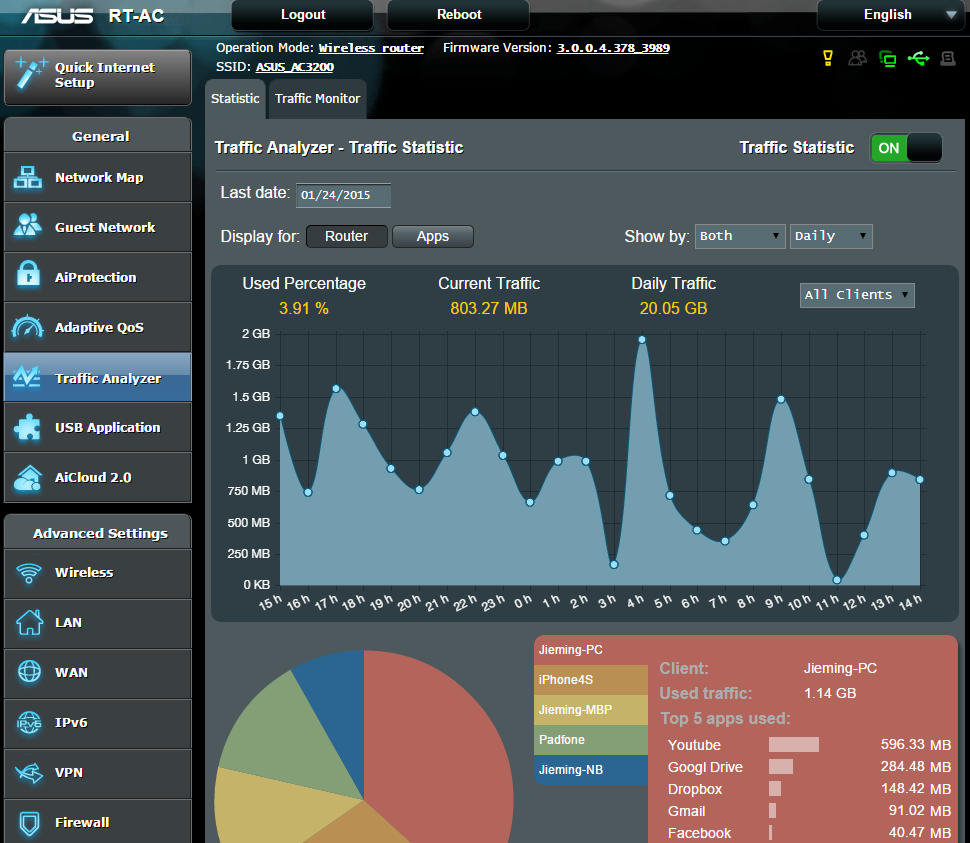The width and height of the screenshot is (970, 843).
Task: Display traffic for Apps
Action: click(x=433, y=236)
